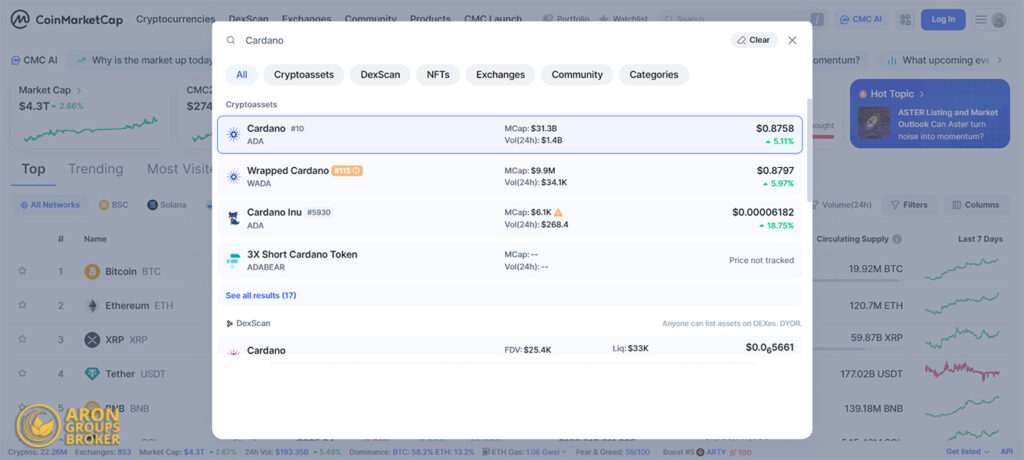1024x460 pixels.
Task: Click the 3X Short Cardano Token icon
Action: coord(234,260)
